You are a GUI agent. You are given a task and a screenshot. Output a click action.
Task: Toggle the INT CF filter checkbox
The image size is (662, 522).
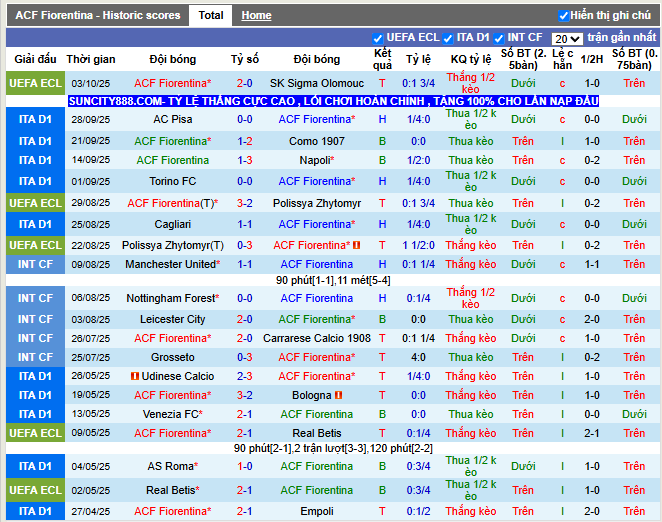pyautogui.click(x=499, y=38)
